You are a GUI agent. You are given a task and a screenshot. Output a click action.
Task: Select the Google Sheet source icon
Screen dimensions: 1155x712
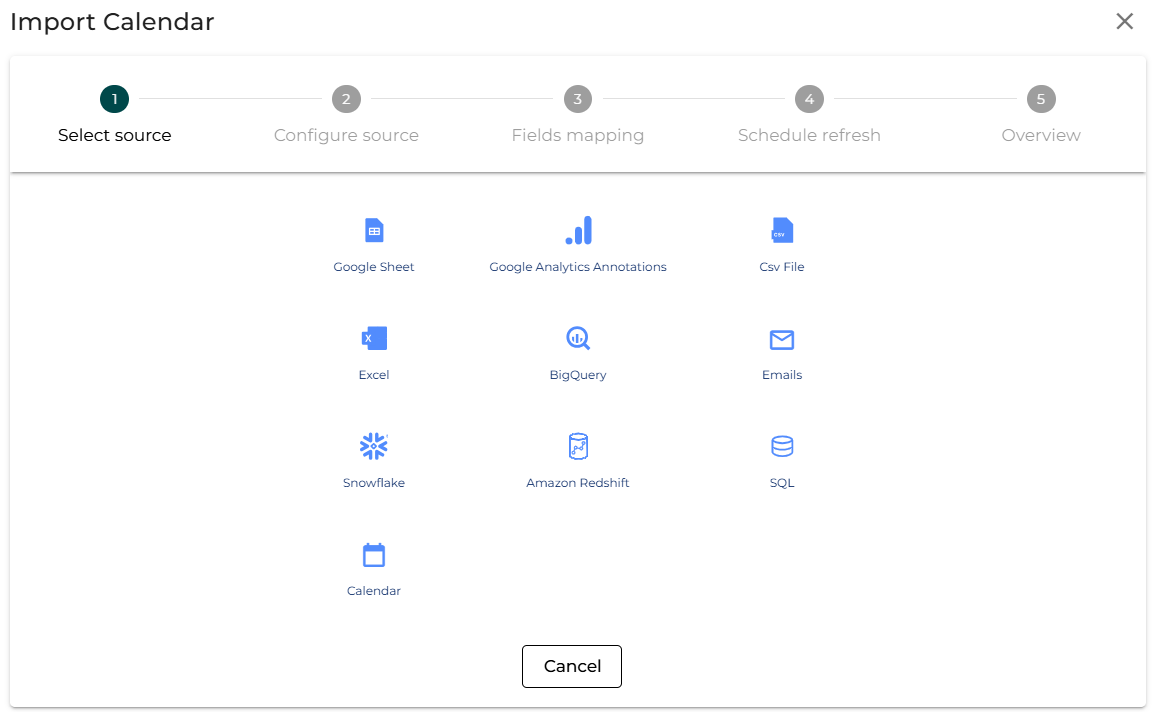[x=374, y=231]
